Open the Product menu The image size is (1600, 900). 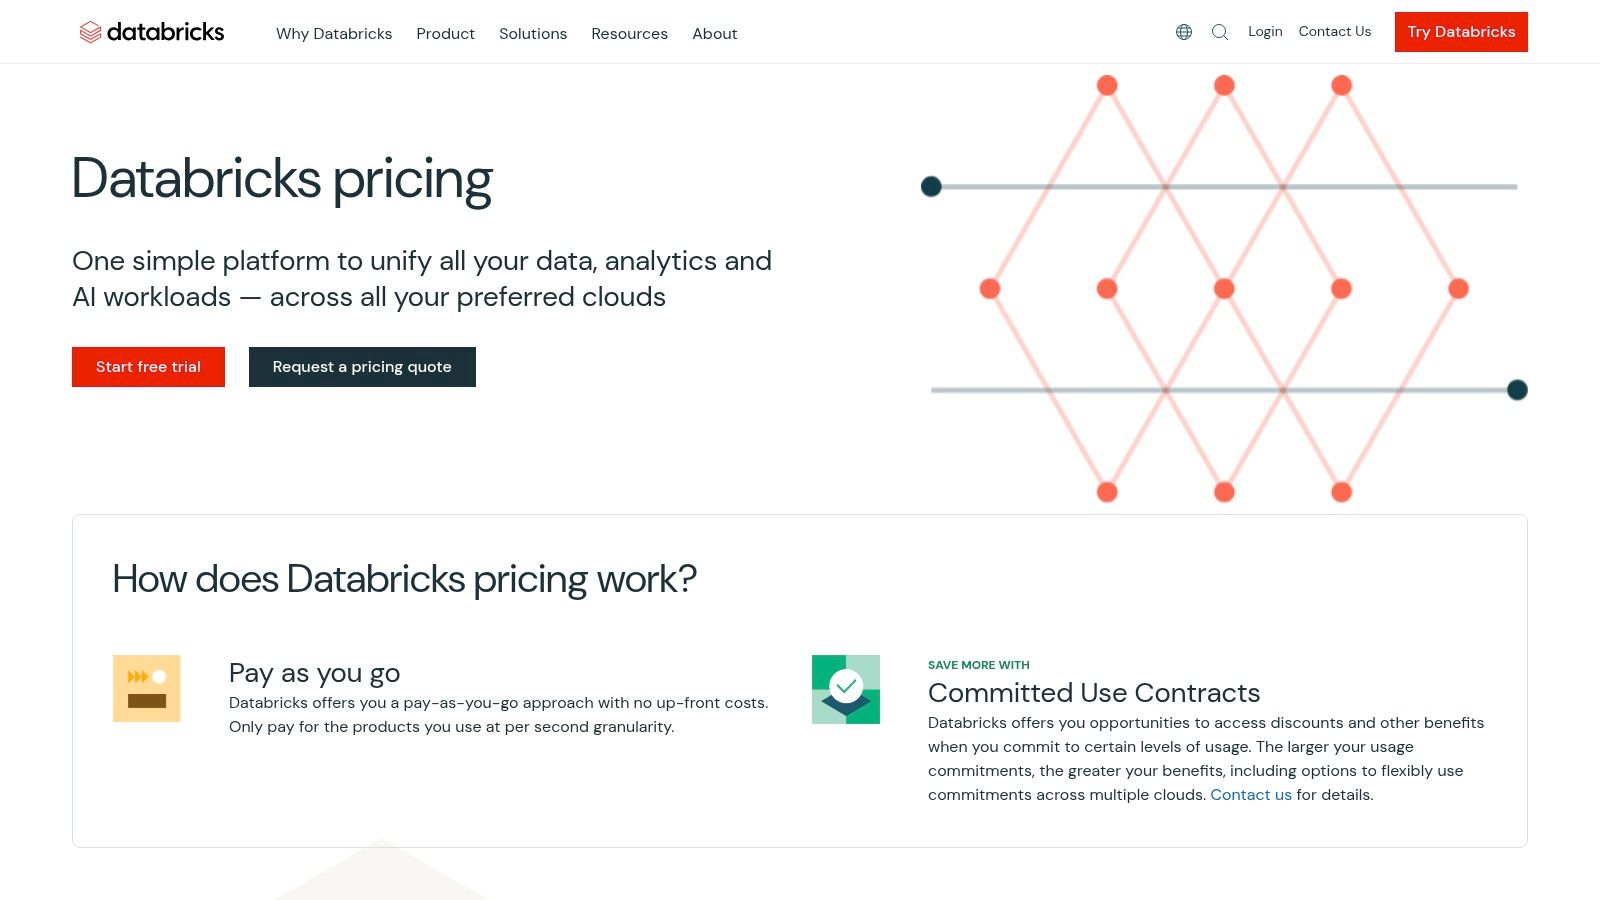coord(445,33)
